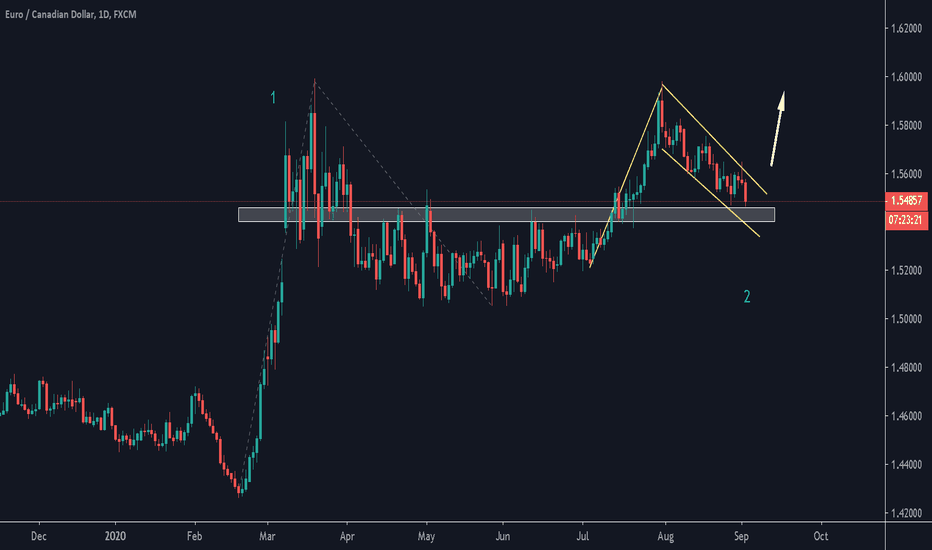Click the Feb label on time axis
This screenshot has width=932, height=550.
194,536
